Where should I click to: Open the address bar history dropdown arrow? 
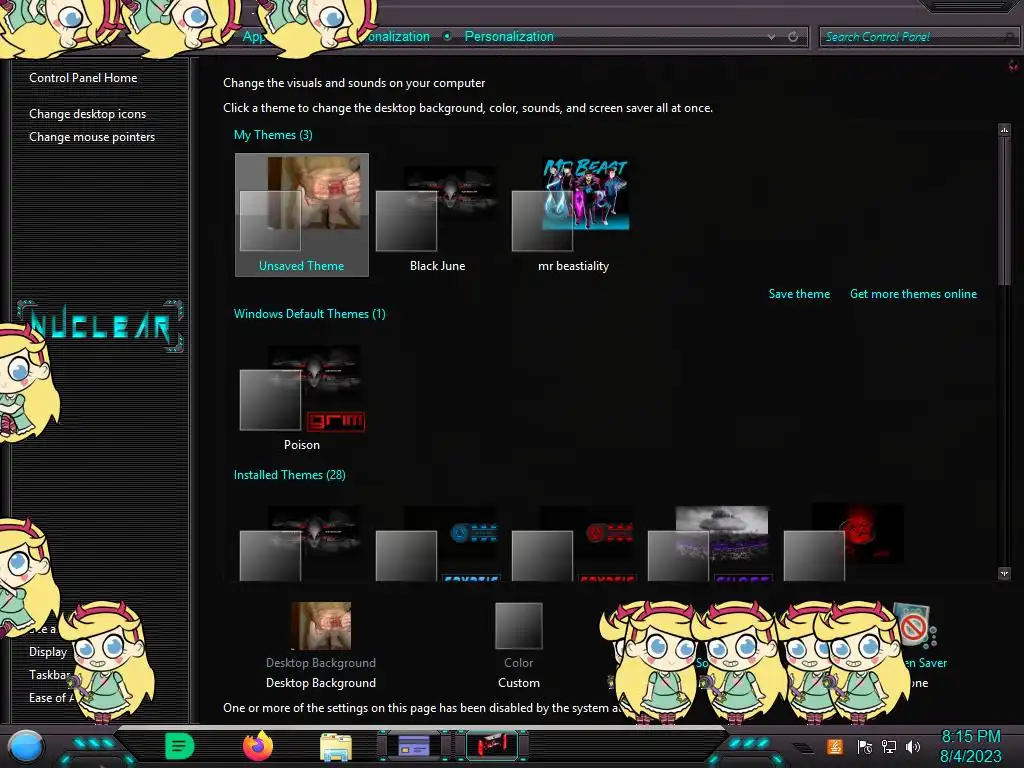coord(772,37)
